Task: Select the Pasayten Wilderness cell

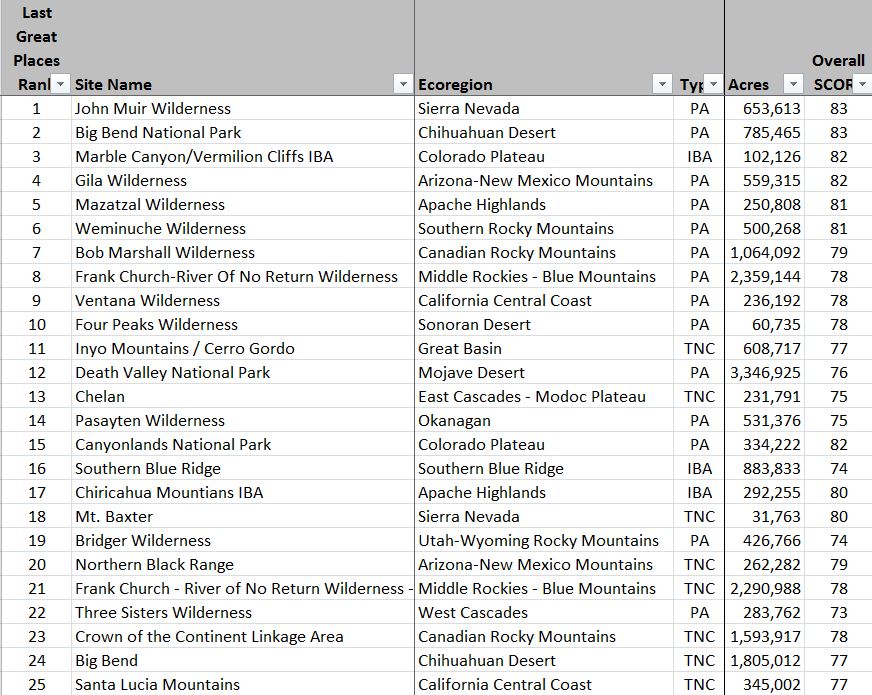Action: 242,420
